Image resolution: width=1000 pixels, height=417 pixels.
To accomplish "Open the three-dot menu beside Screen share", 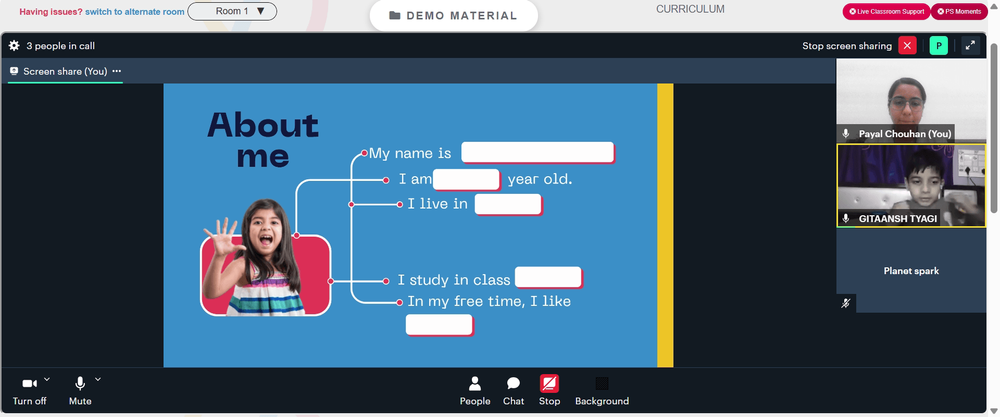I will [116, 71].
